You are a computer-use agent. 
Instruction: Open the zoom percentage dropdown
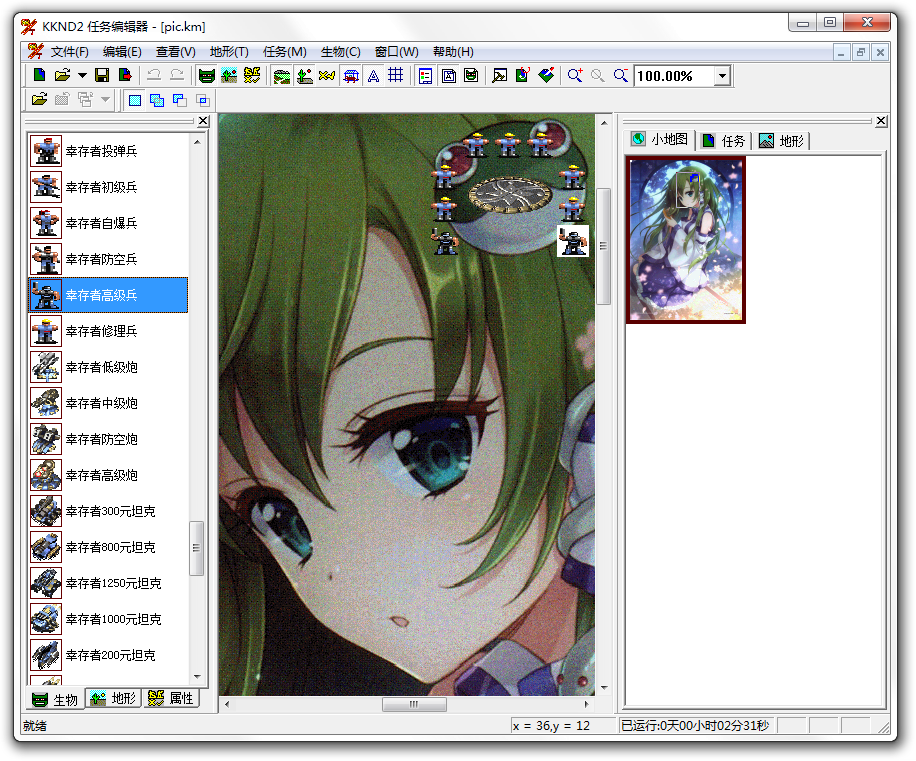click(x=722, y=76)
